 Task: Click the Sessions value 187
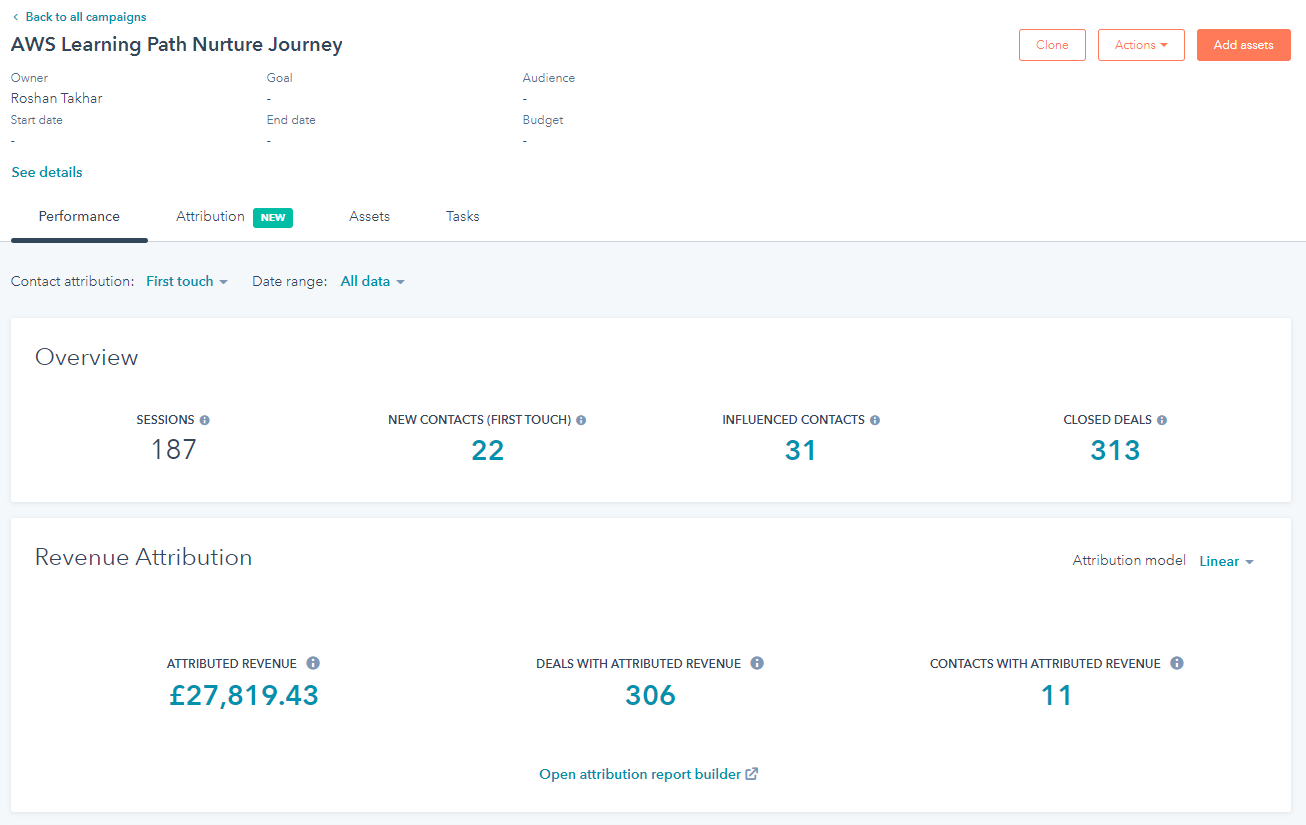coord(174,451)
